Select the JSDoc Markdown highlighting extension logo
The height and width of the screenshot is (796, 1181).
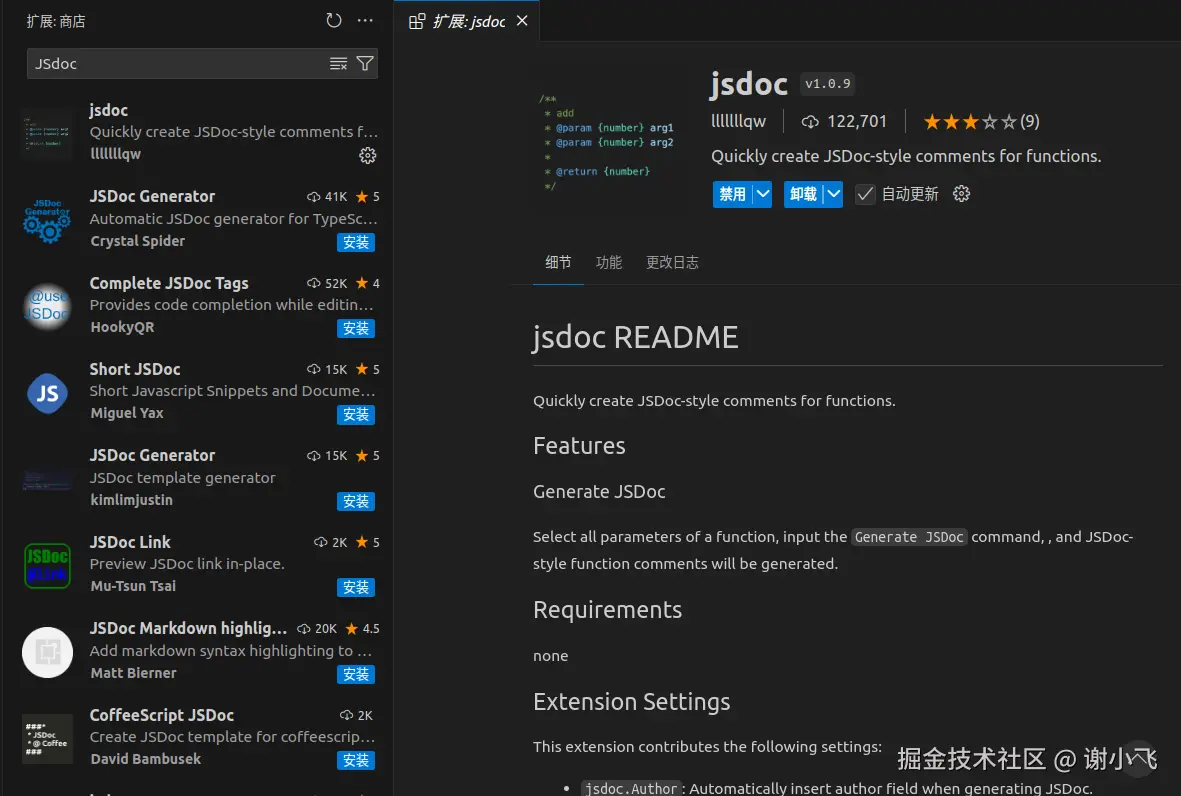47,652
